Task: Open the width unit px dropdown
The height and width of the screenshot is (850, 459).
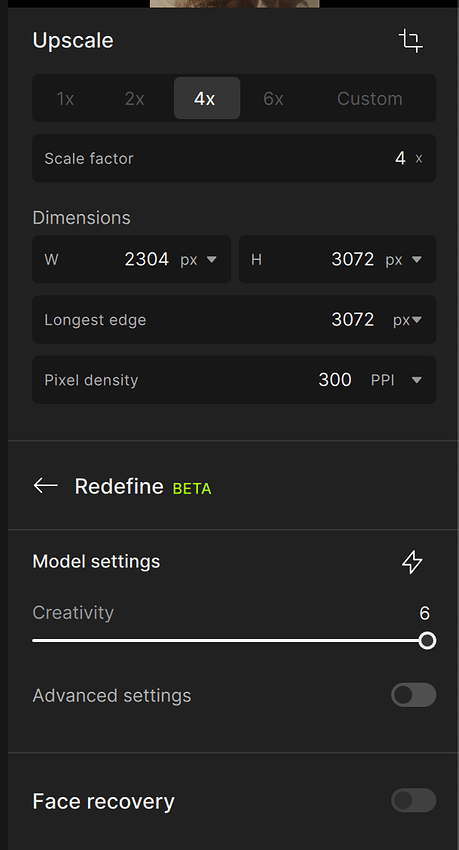Action: [198, 260]
